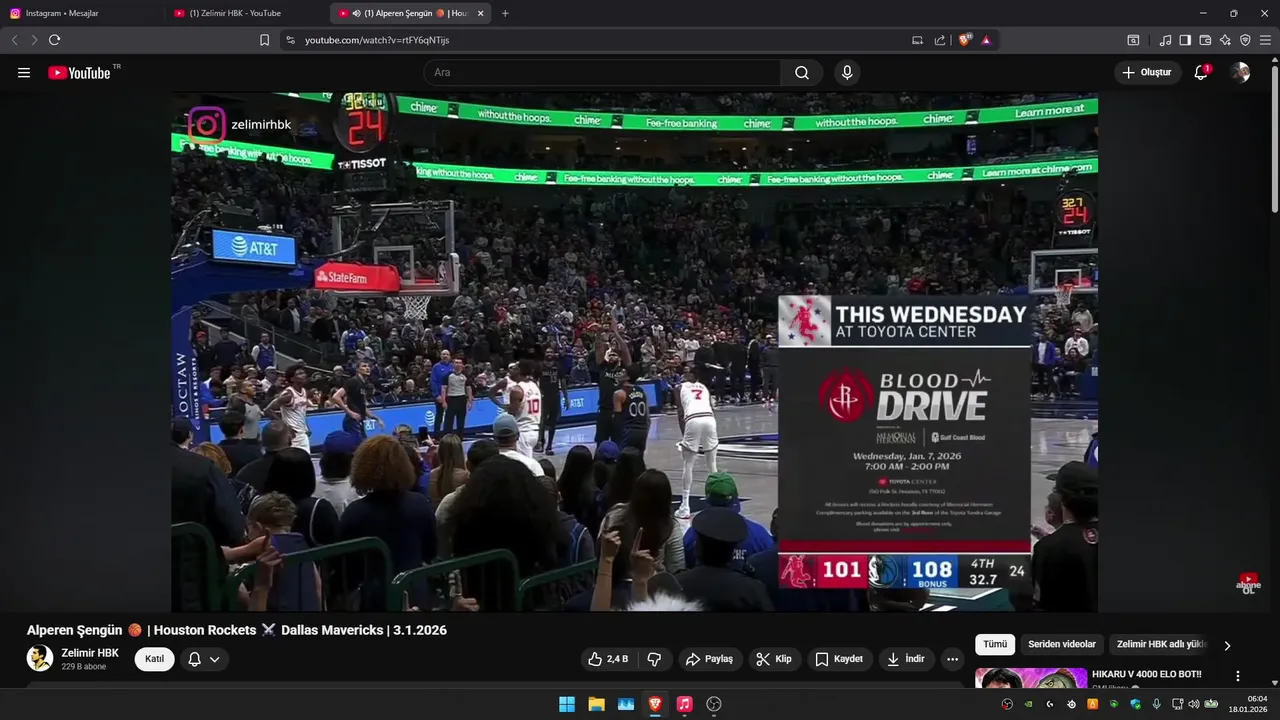Switch to Instagram Mesajlar tab
The width and height of the screenshot is (1280, 720).
tap(82, 13)
